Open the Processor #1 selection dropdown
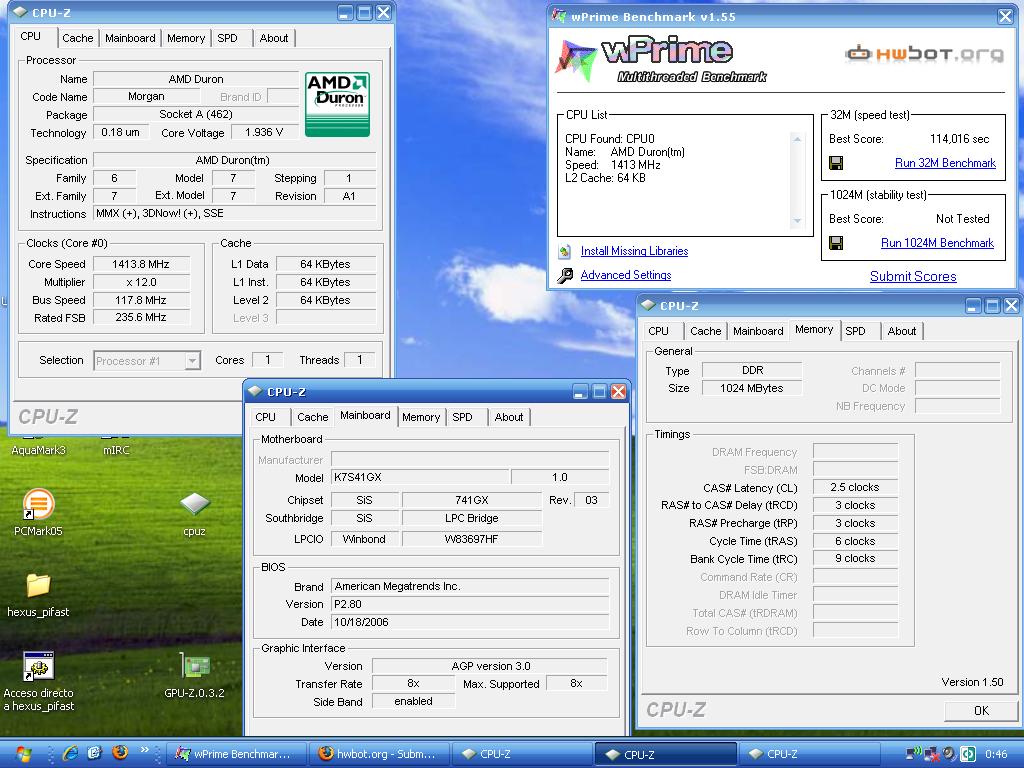Viewport: 1024px width, 768px height. pyautogui.click(x=192, y=360)
